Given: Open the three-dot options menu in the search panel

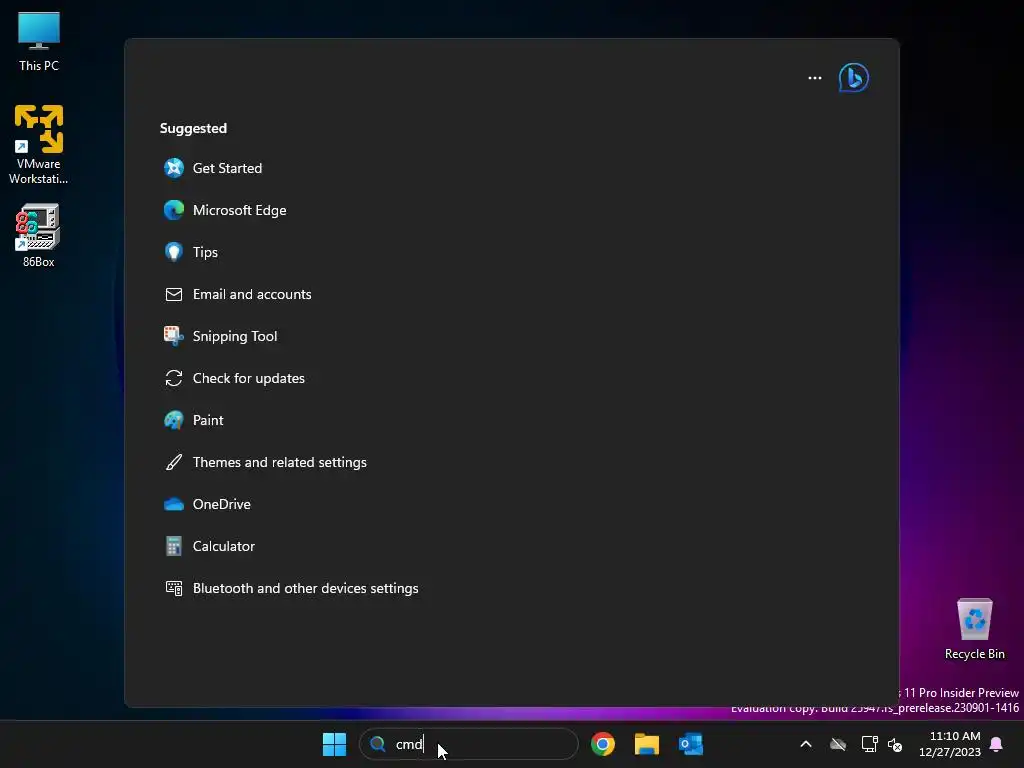Looking at the screenshot, I should pos(814,78).
